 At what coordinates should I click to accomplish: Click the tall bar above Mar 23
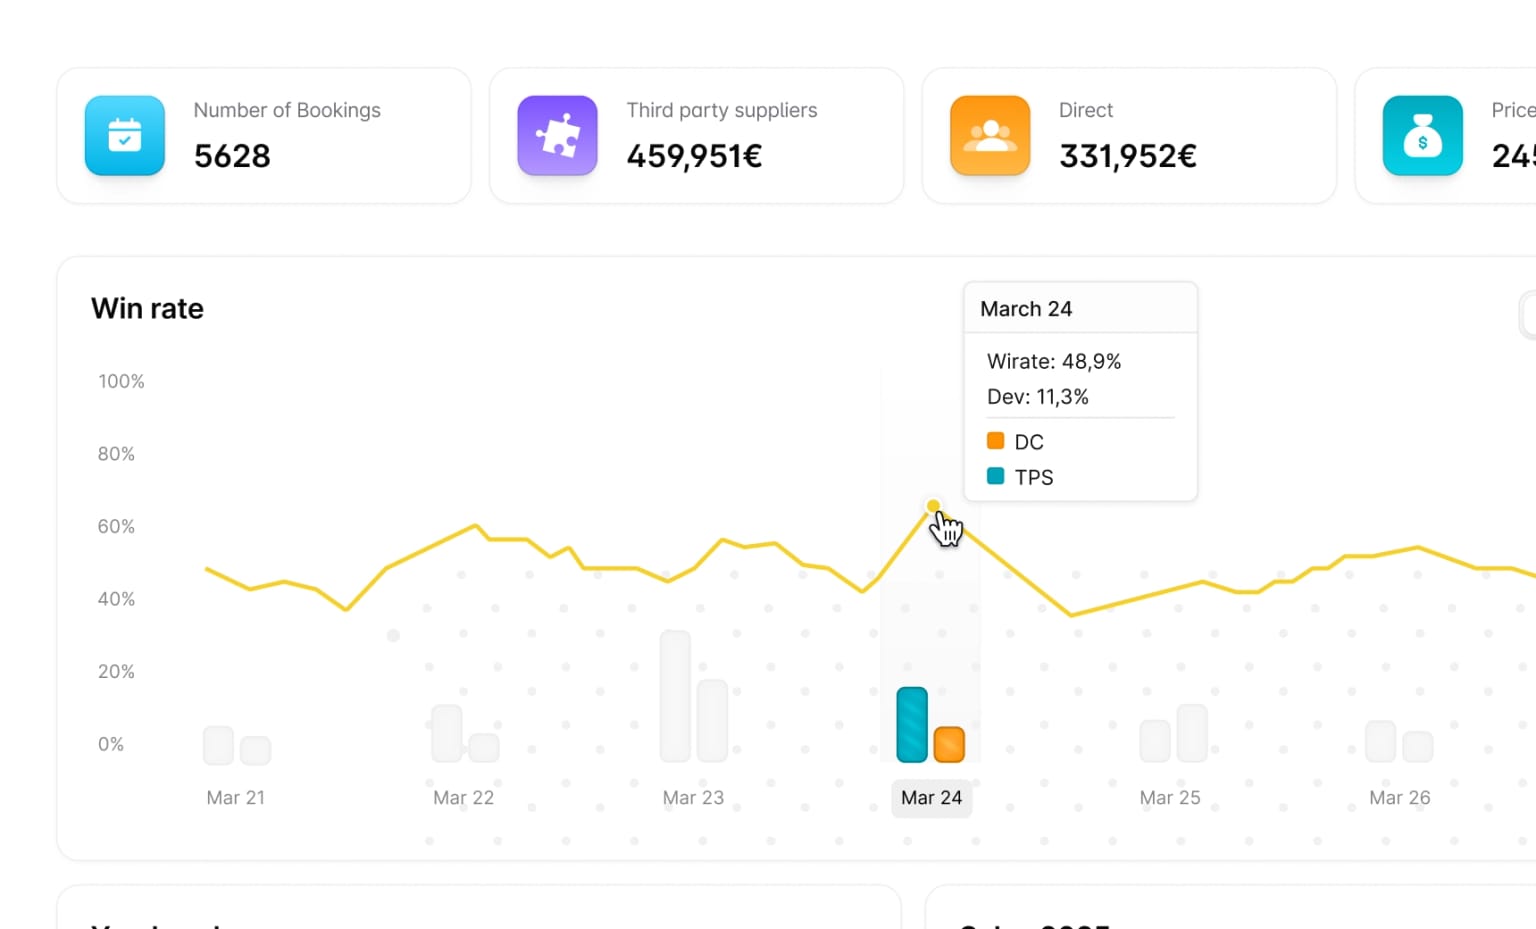(x=675, y=694)
